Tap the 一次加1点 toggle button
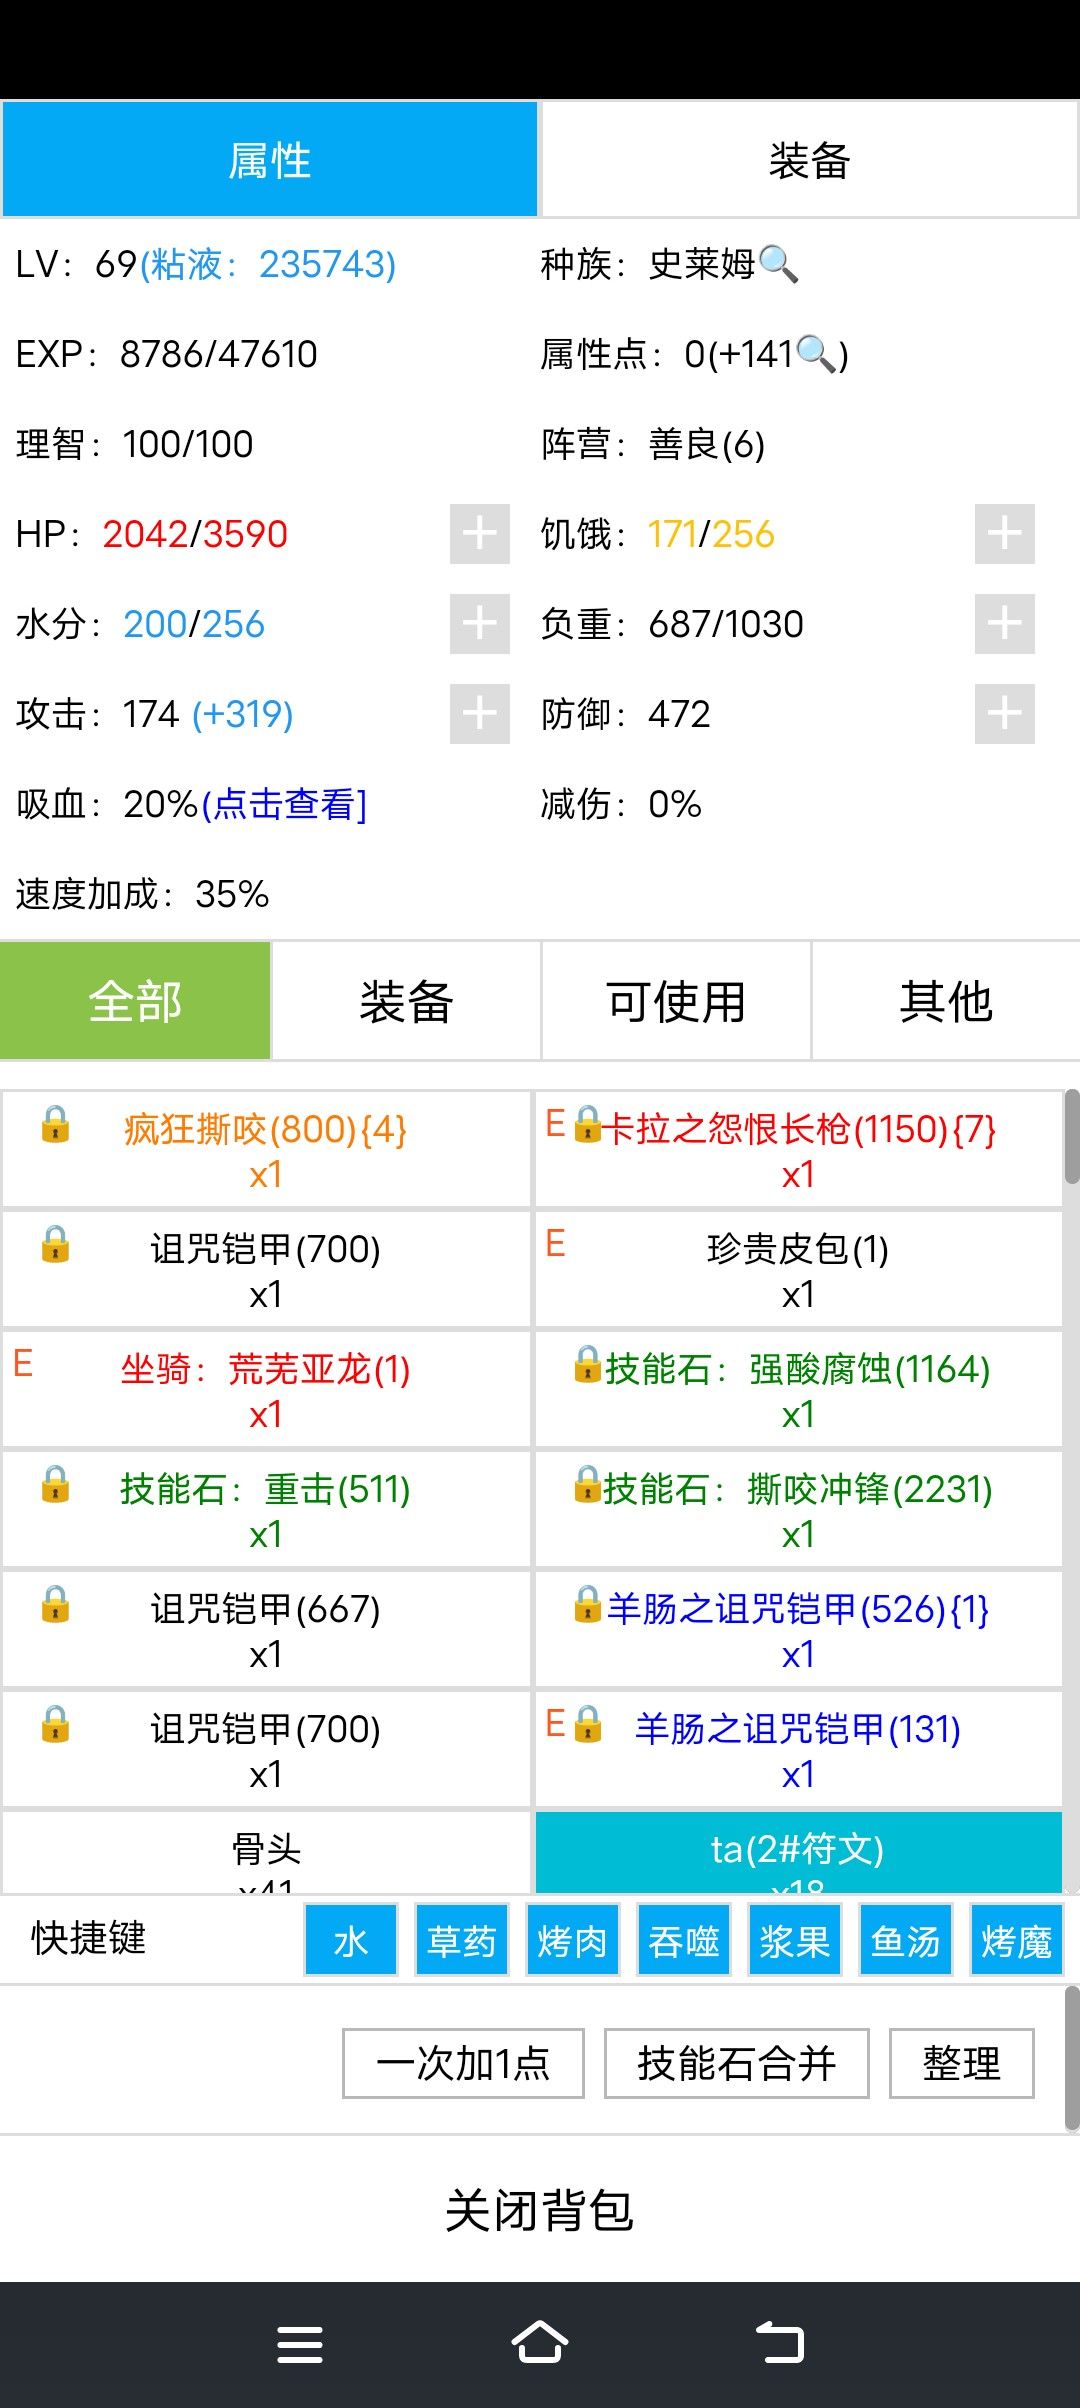The width and height of the screenshot is (1080, 2408). point(463,2063)
